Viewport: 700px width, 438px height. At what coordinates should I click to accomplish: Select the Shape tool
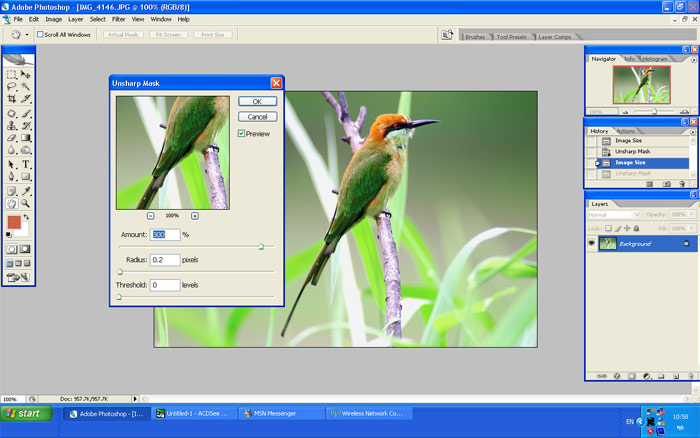point(25,177)
